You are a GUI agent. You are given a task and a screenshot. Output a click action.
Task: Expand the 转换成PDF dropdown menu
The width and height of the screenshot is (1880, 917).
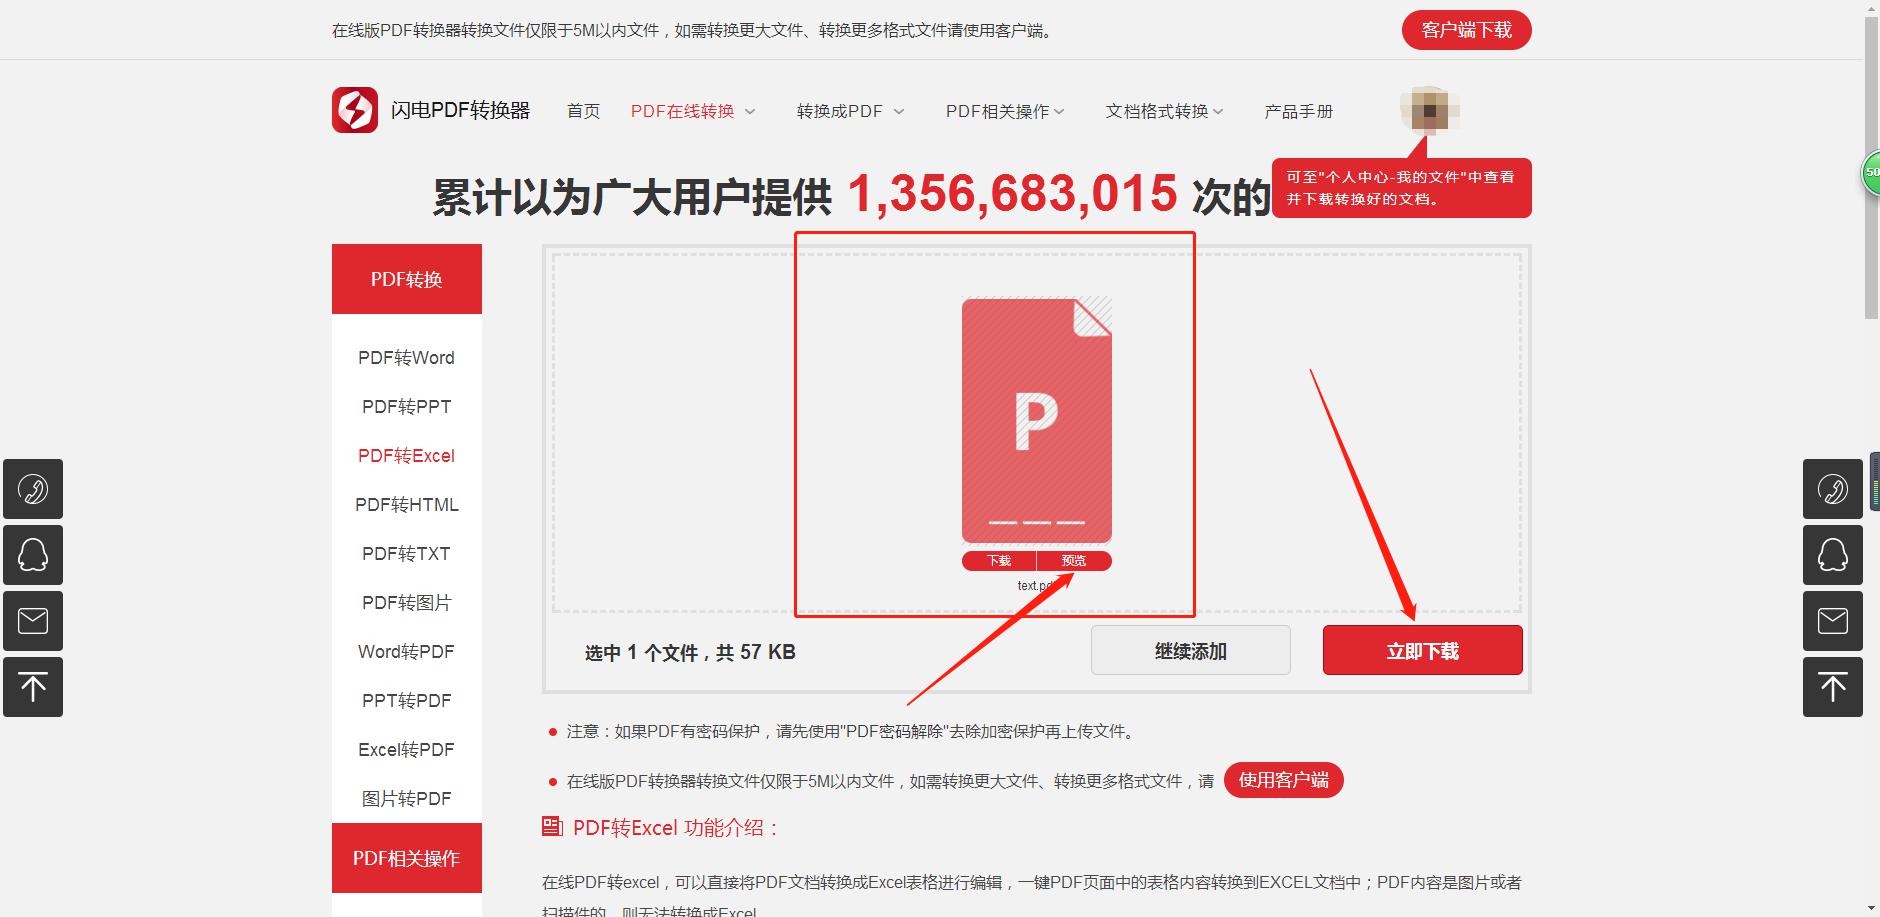pyautogui.click(x=849, y=111)
